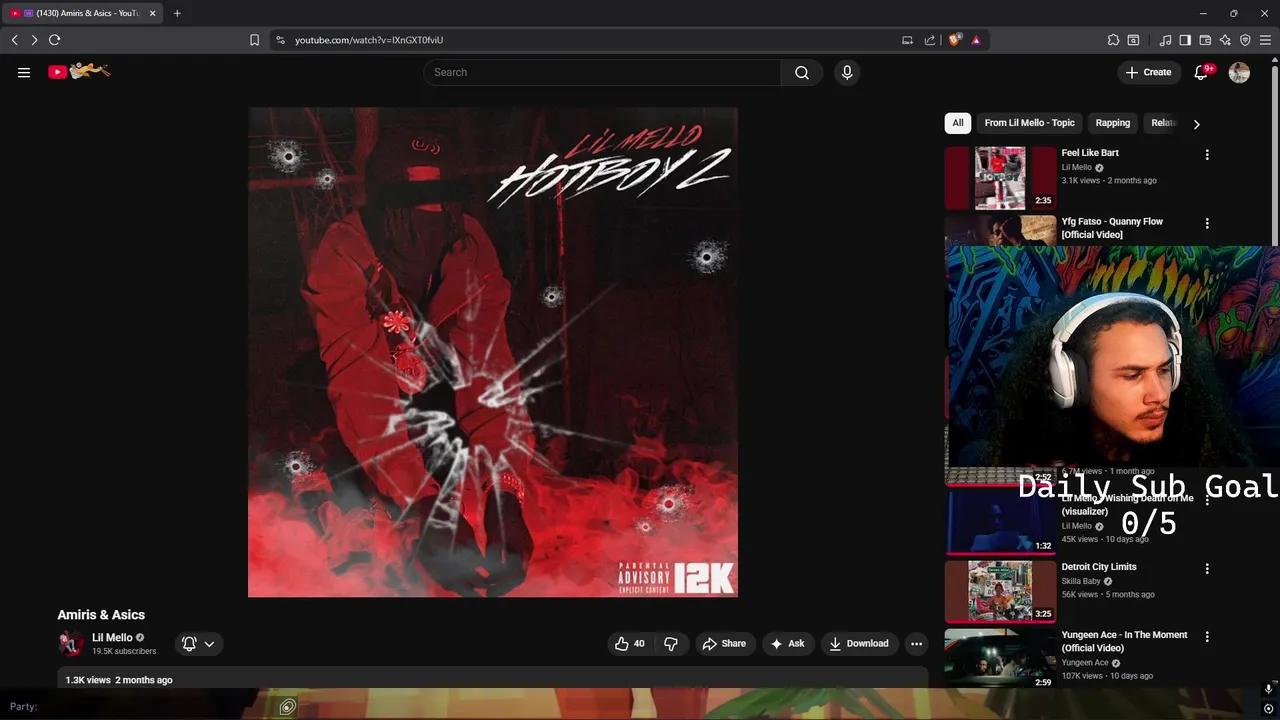Open Brave Rewards triangle icon
This screenshot has width=1280, height=720.
click(976, 40)
